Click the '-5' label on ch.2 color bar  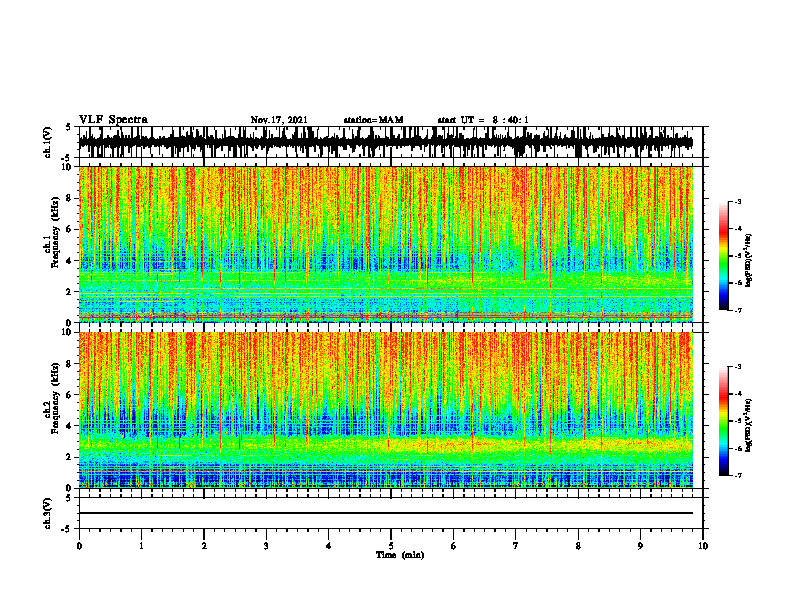point(737,421)
